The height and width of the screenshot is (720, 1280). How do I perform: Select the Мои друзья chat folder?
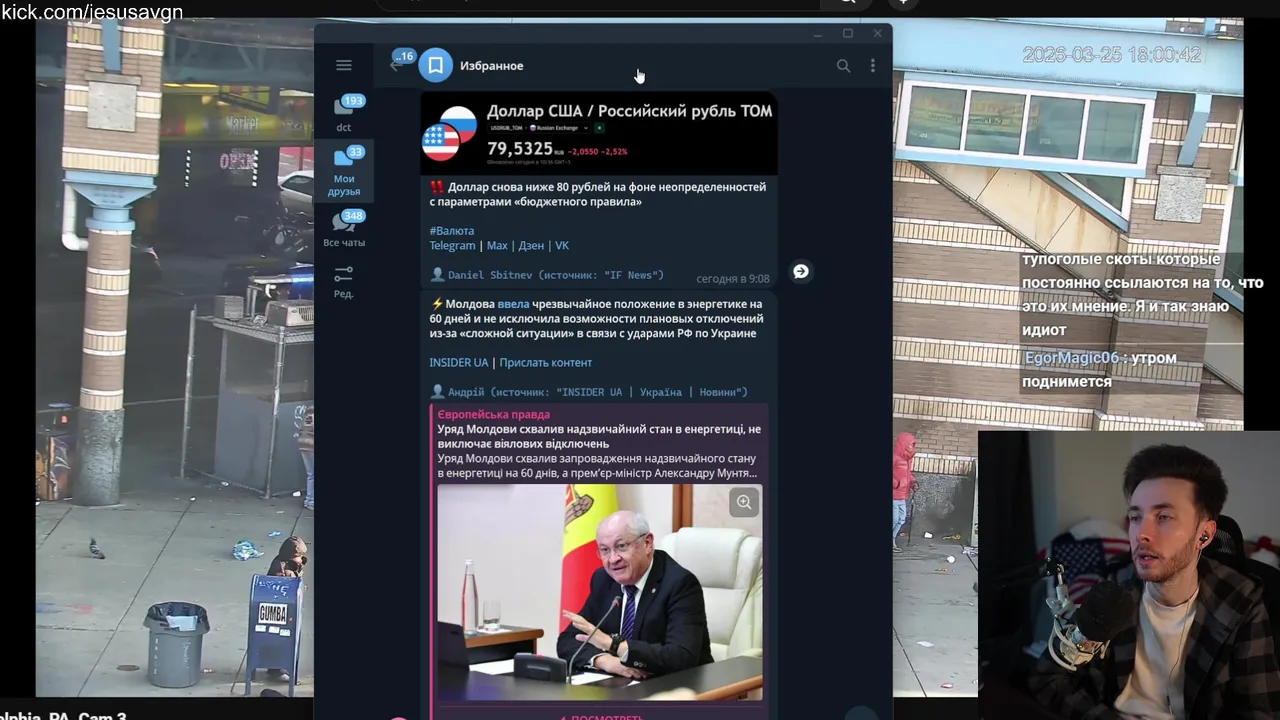(x=344, y=171)
